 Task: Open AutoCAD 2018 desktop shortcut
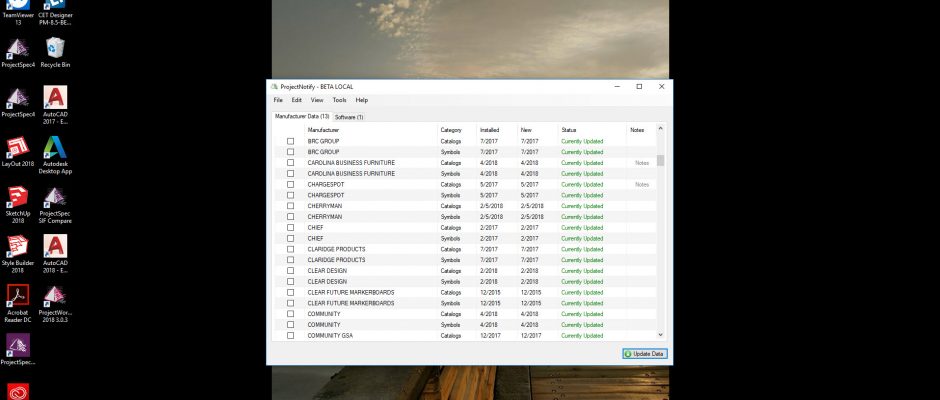(55, 254)
